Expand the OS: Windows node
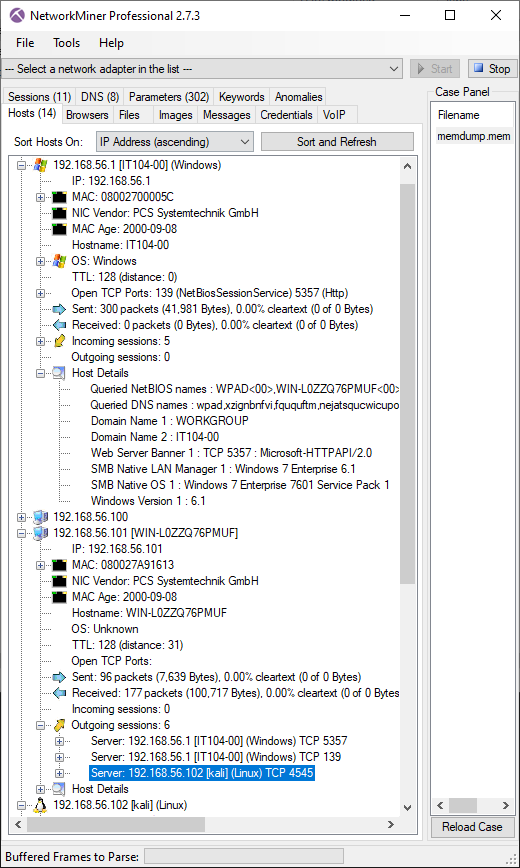 [40, 261]
